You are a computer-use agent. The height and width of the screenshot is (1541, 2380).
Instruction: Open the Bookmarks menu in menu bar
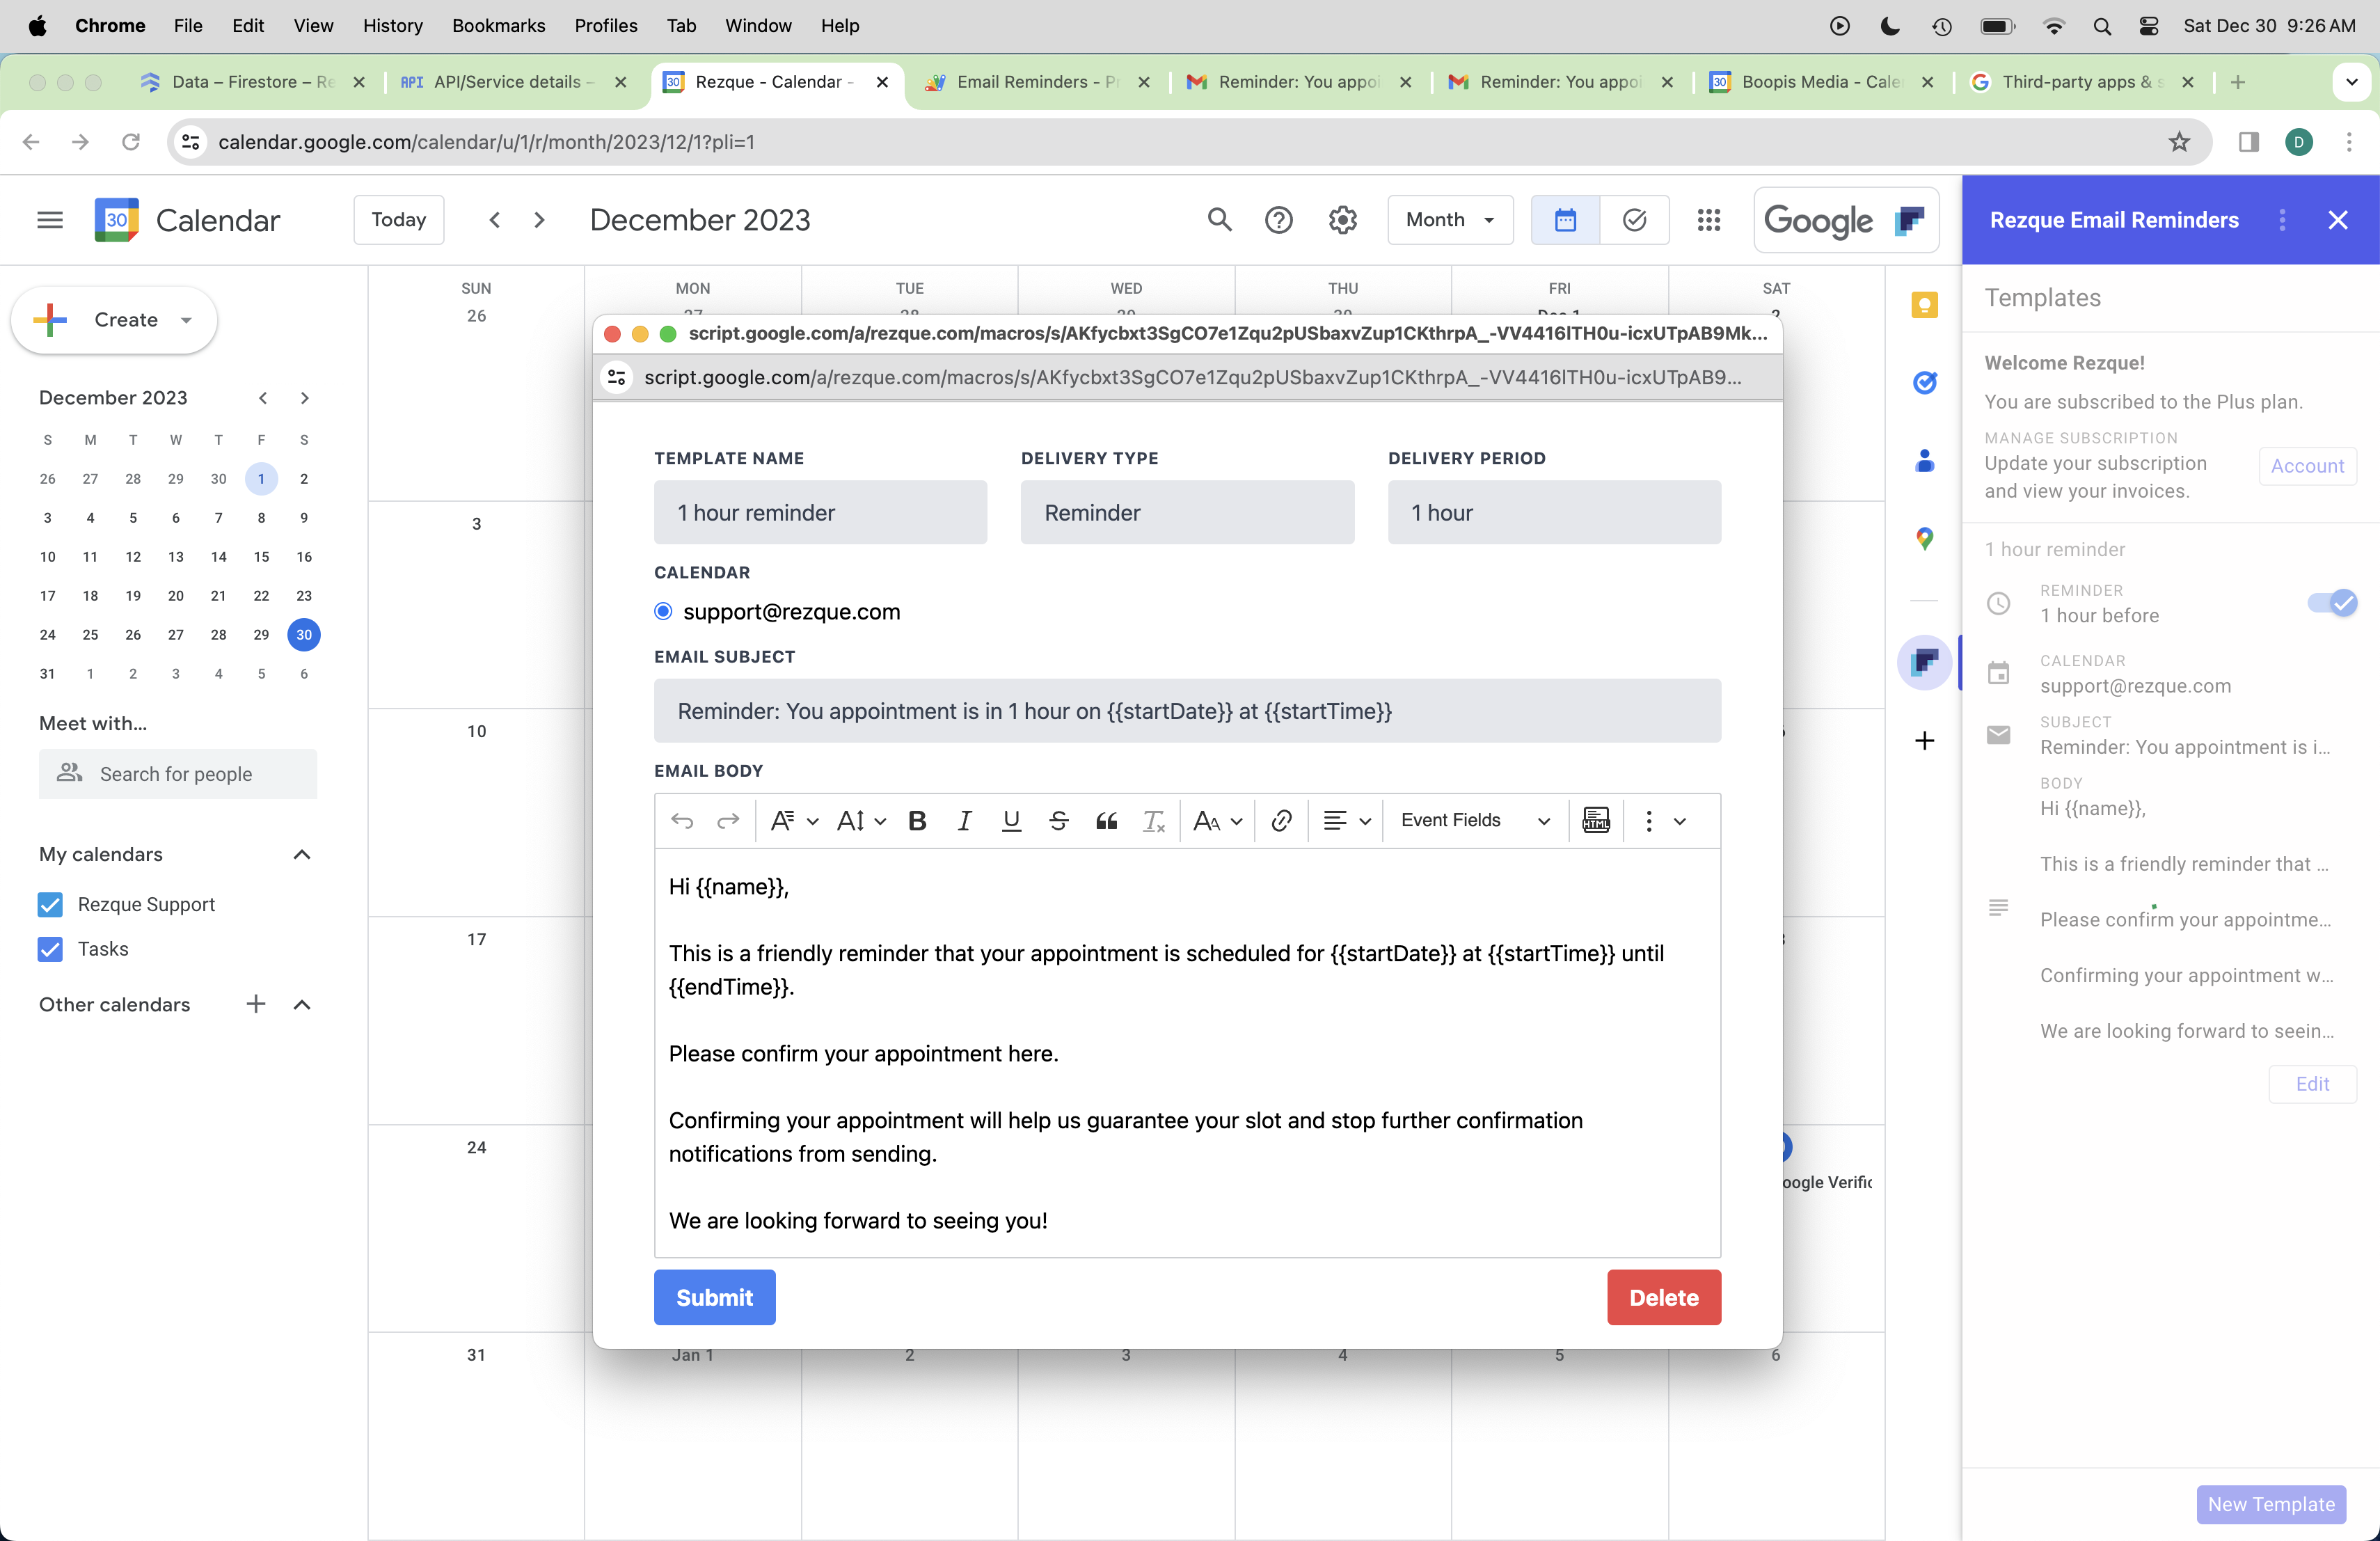click(498, 26)
